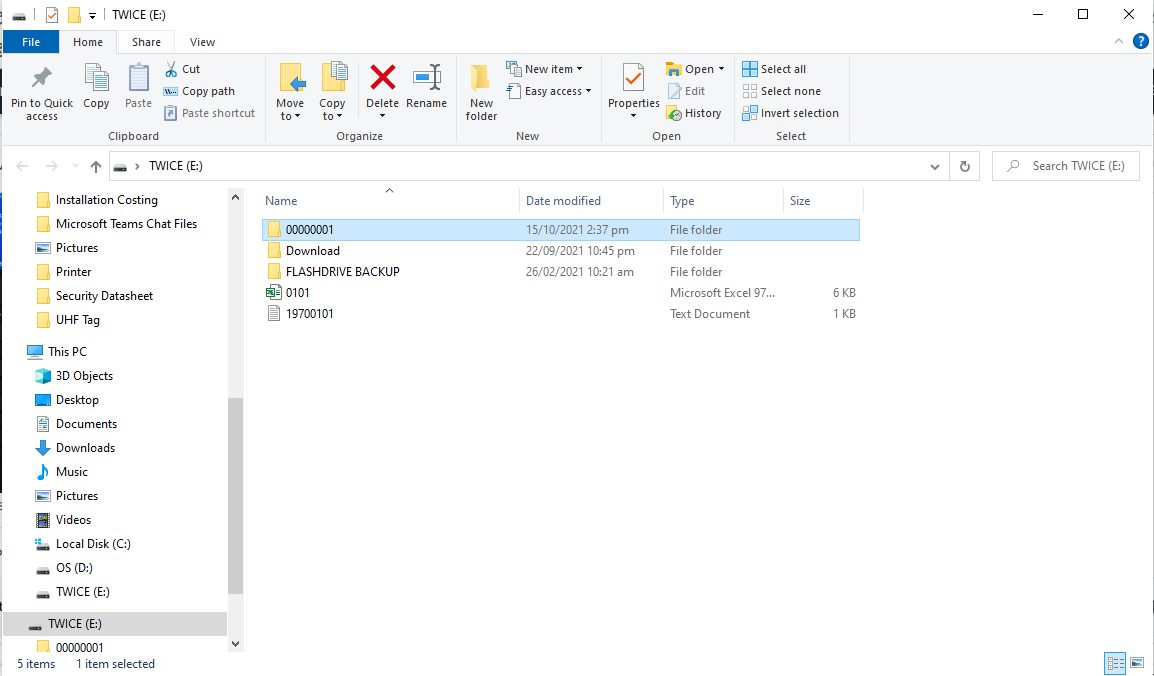
Task: Click the Pin to Quick access icon
Action: point(42,78)
